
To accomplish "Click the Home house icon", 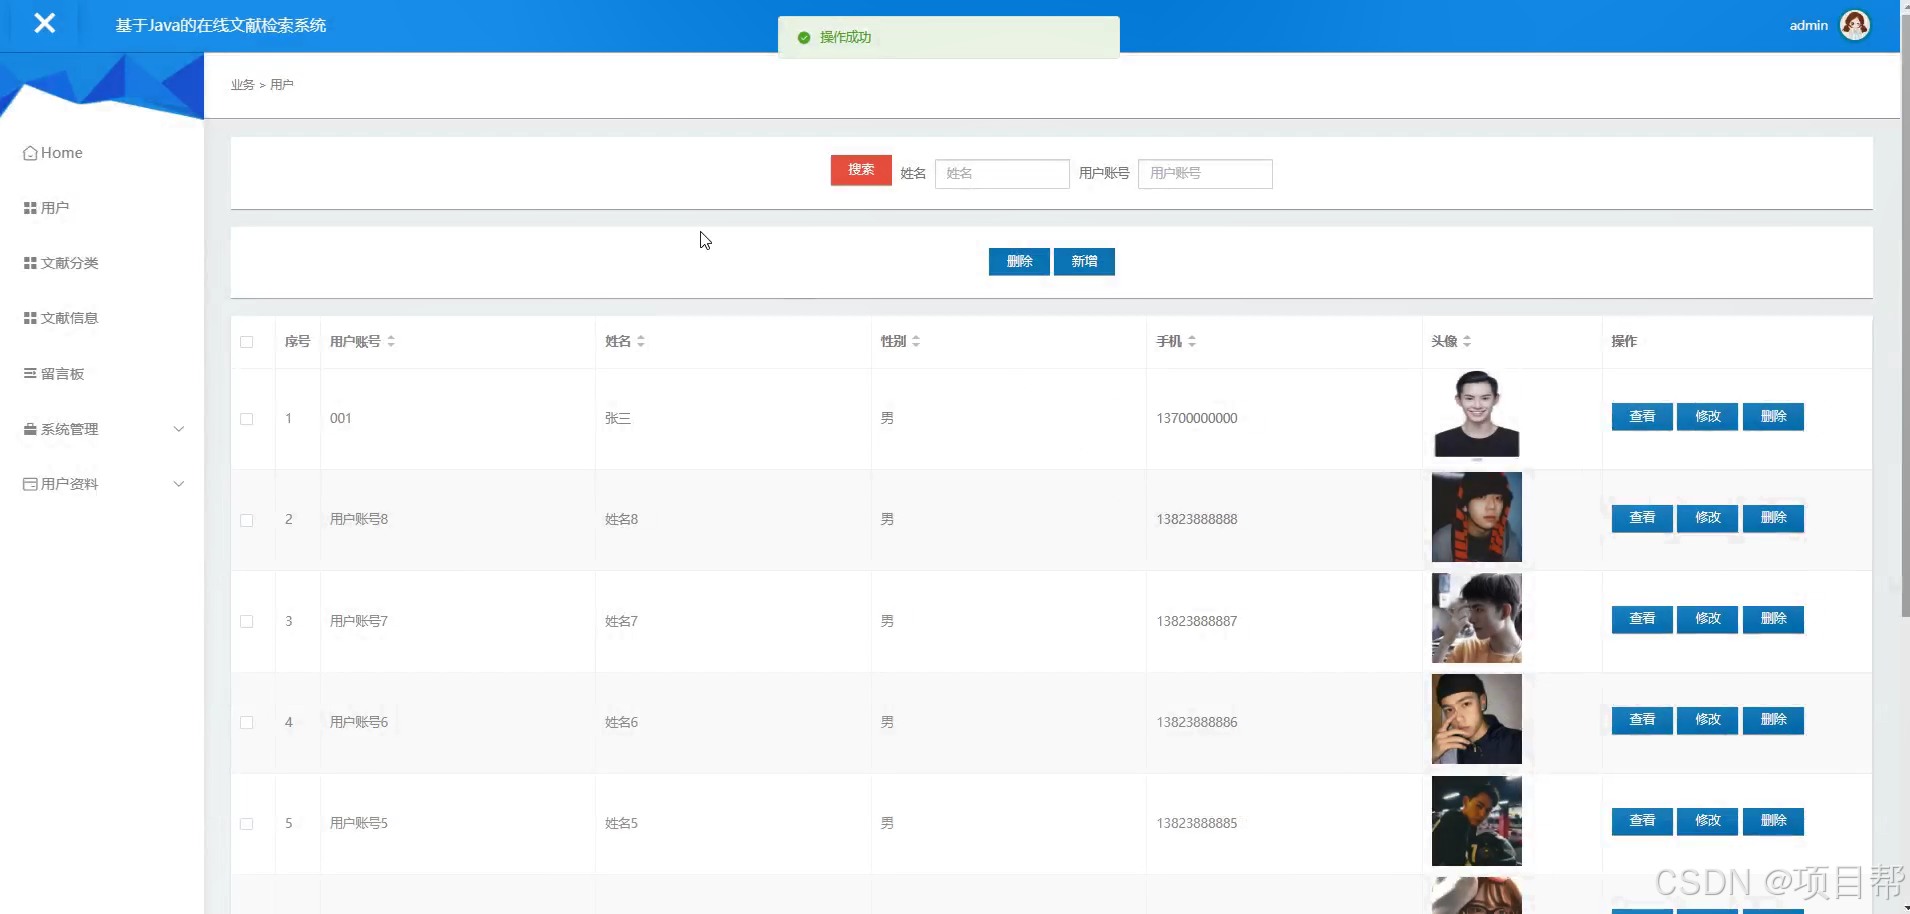I will [30, 153].
